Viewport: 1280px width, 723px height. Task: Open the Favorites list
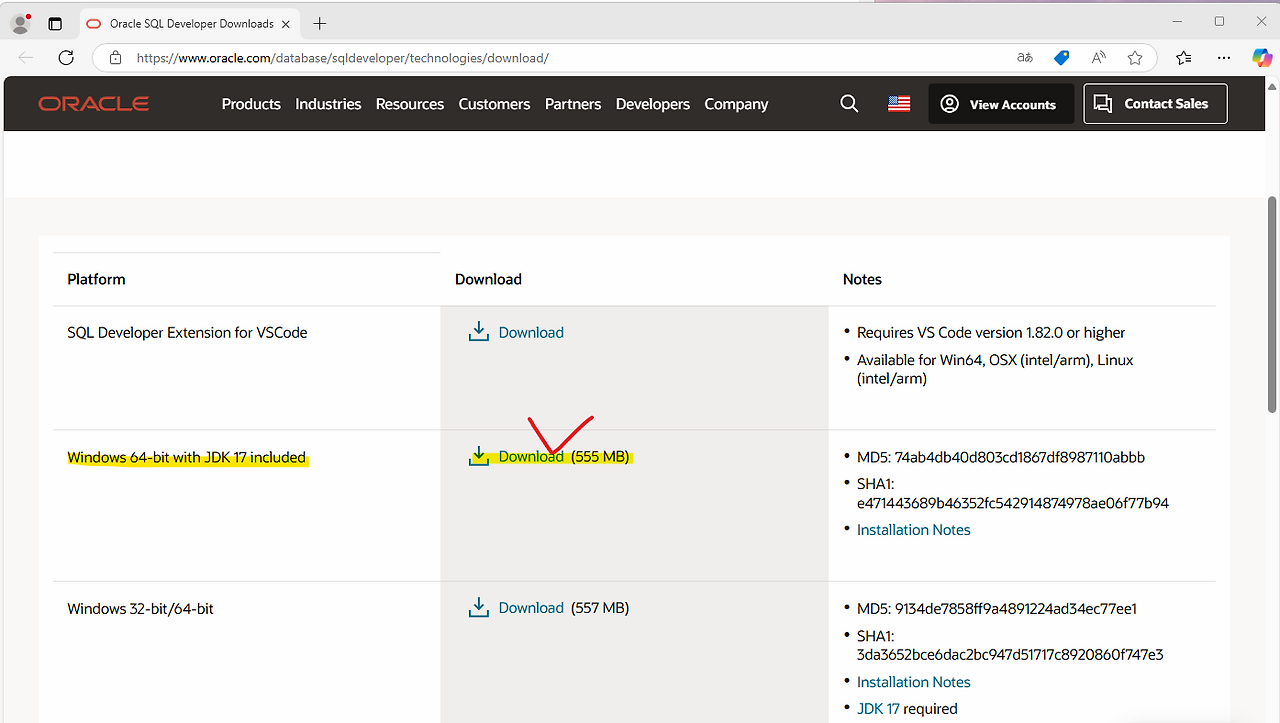point(1184,58)
